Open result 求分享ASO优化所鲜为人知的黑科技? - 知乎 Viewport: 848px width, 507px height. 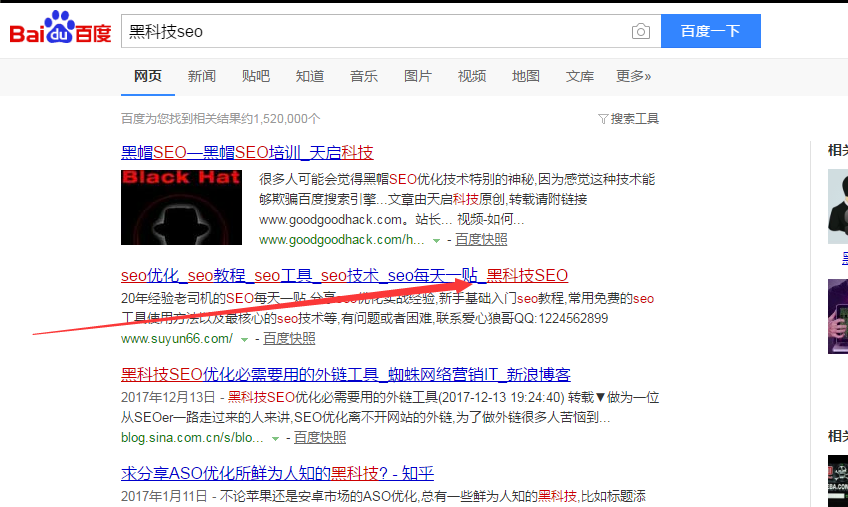tap(277, 473)
